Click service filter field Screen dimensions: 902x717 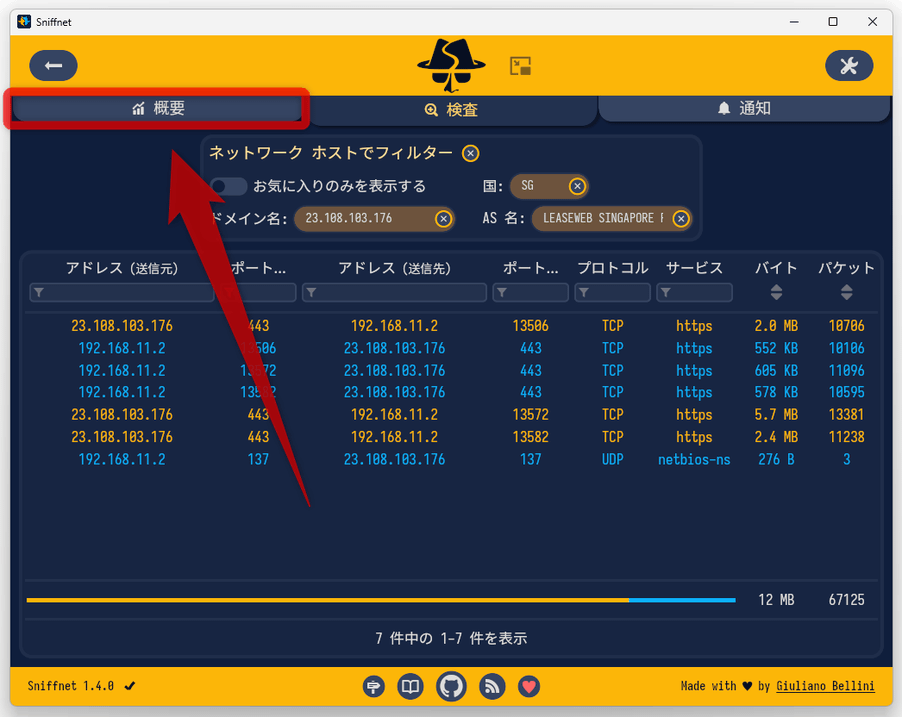[x=694, y=292]
